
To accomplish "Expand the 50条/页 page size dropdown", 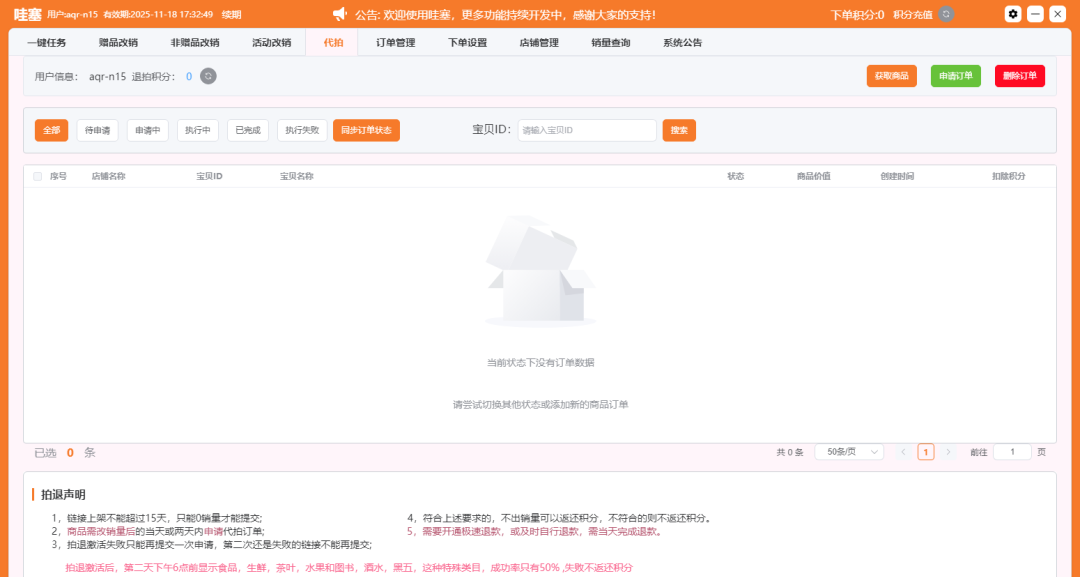I will [x=849, y=452].
